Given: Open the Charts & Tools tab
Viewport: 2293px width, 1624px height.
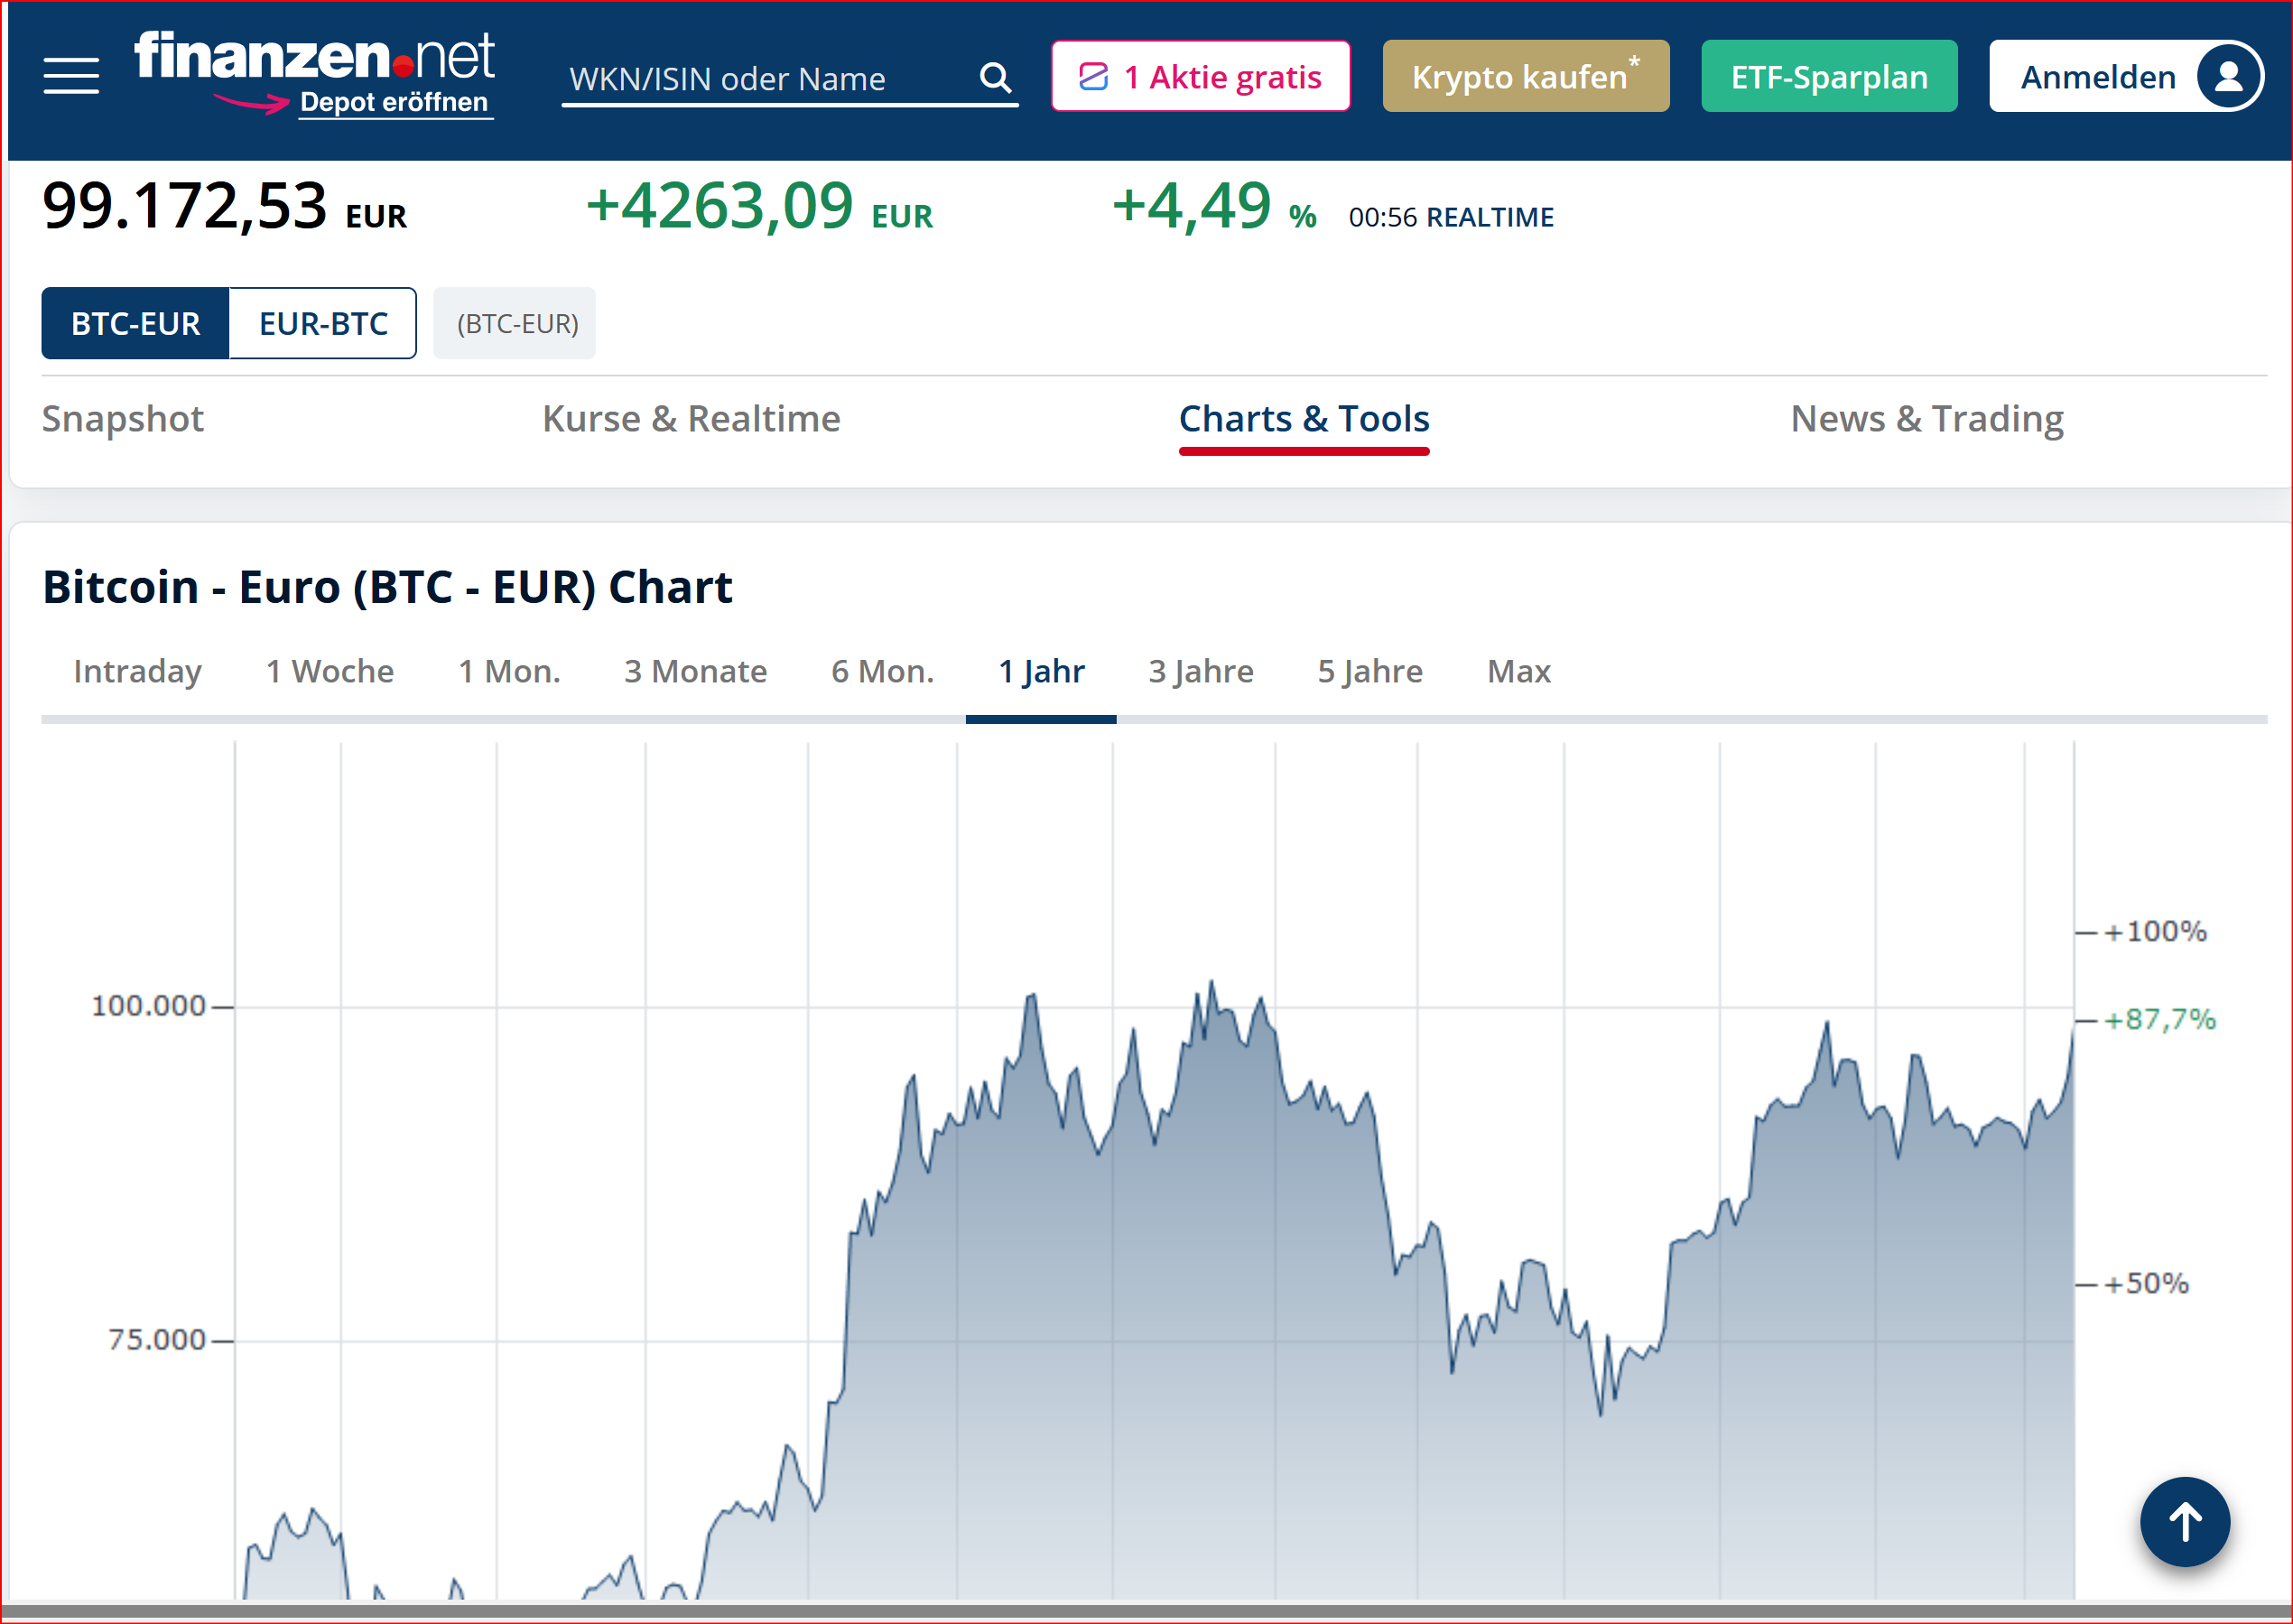Looking at the screenshot, I should point(1303,419).
